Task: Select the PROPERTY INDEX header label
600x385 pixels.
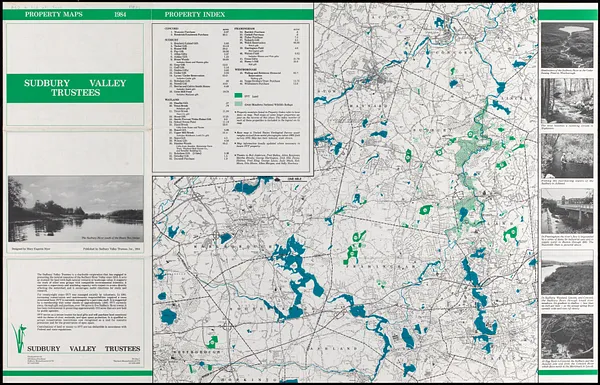Action: tap(195, 15)
